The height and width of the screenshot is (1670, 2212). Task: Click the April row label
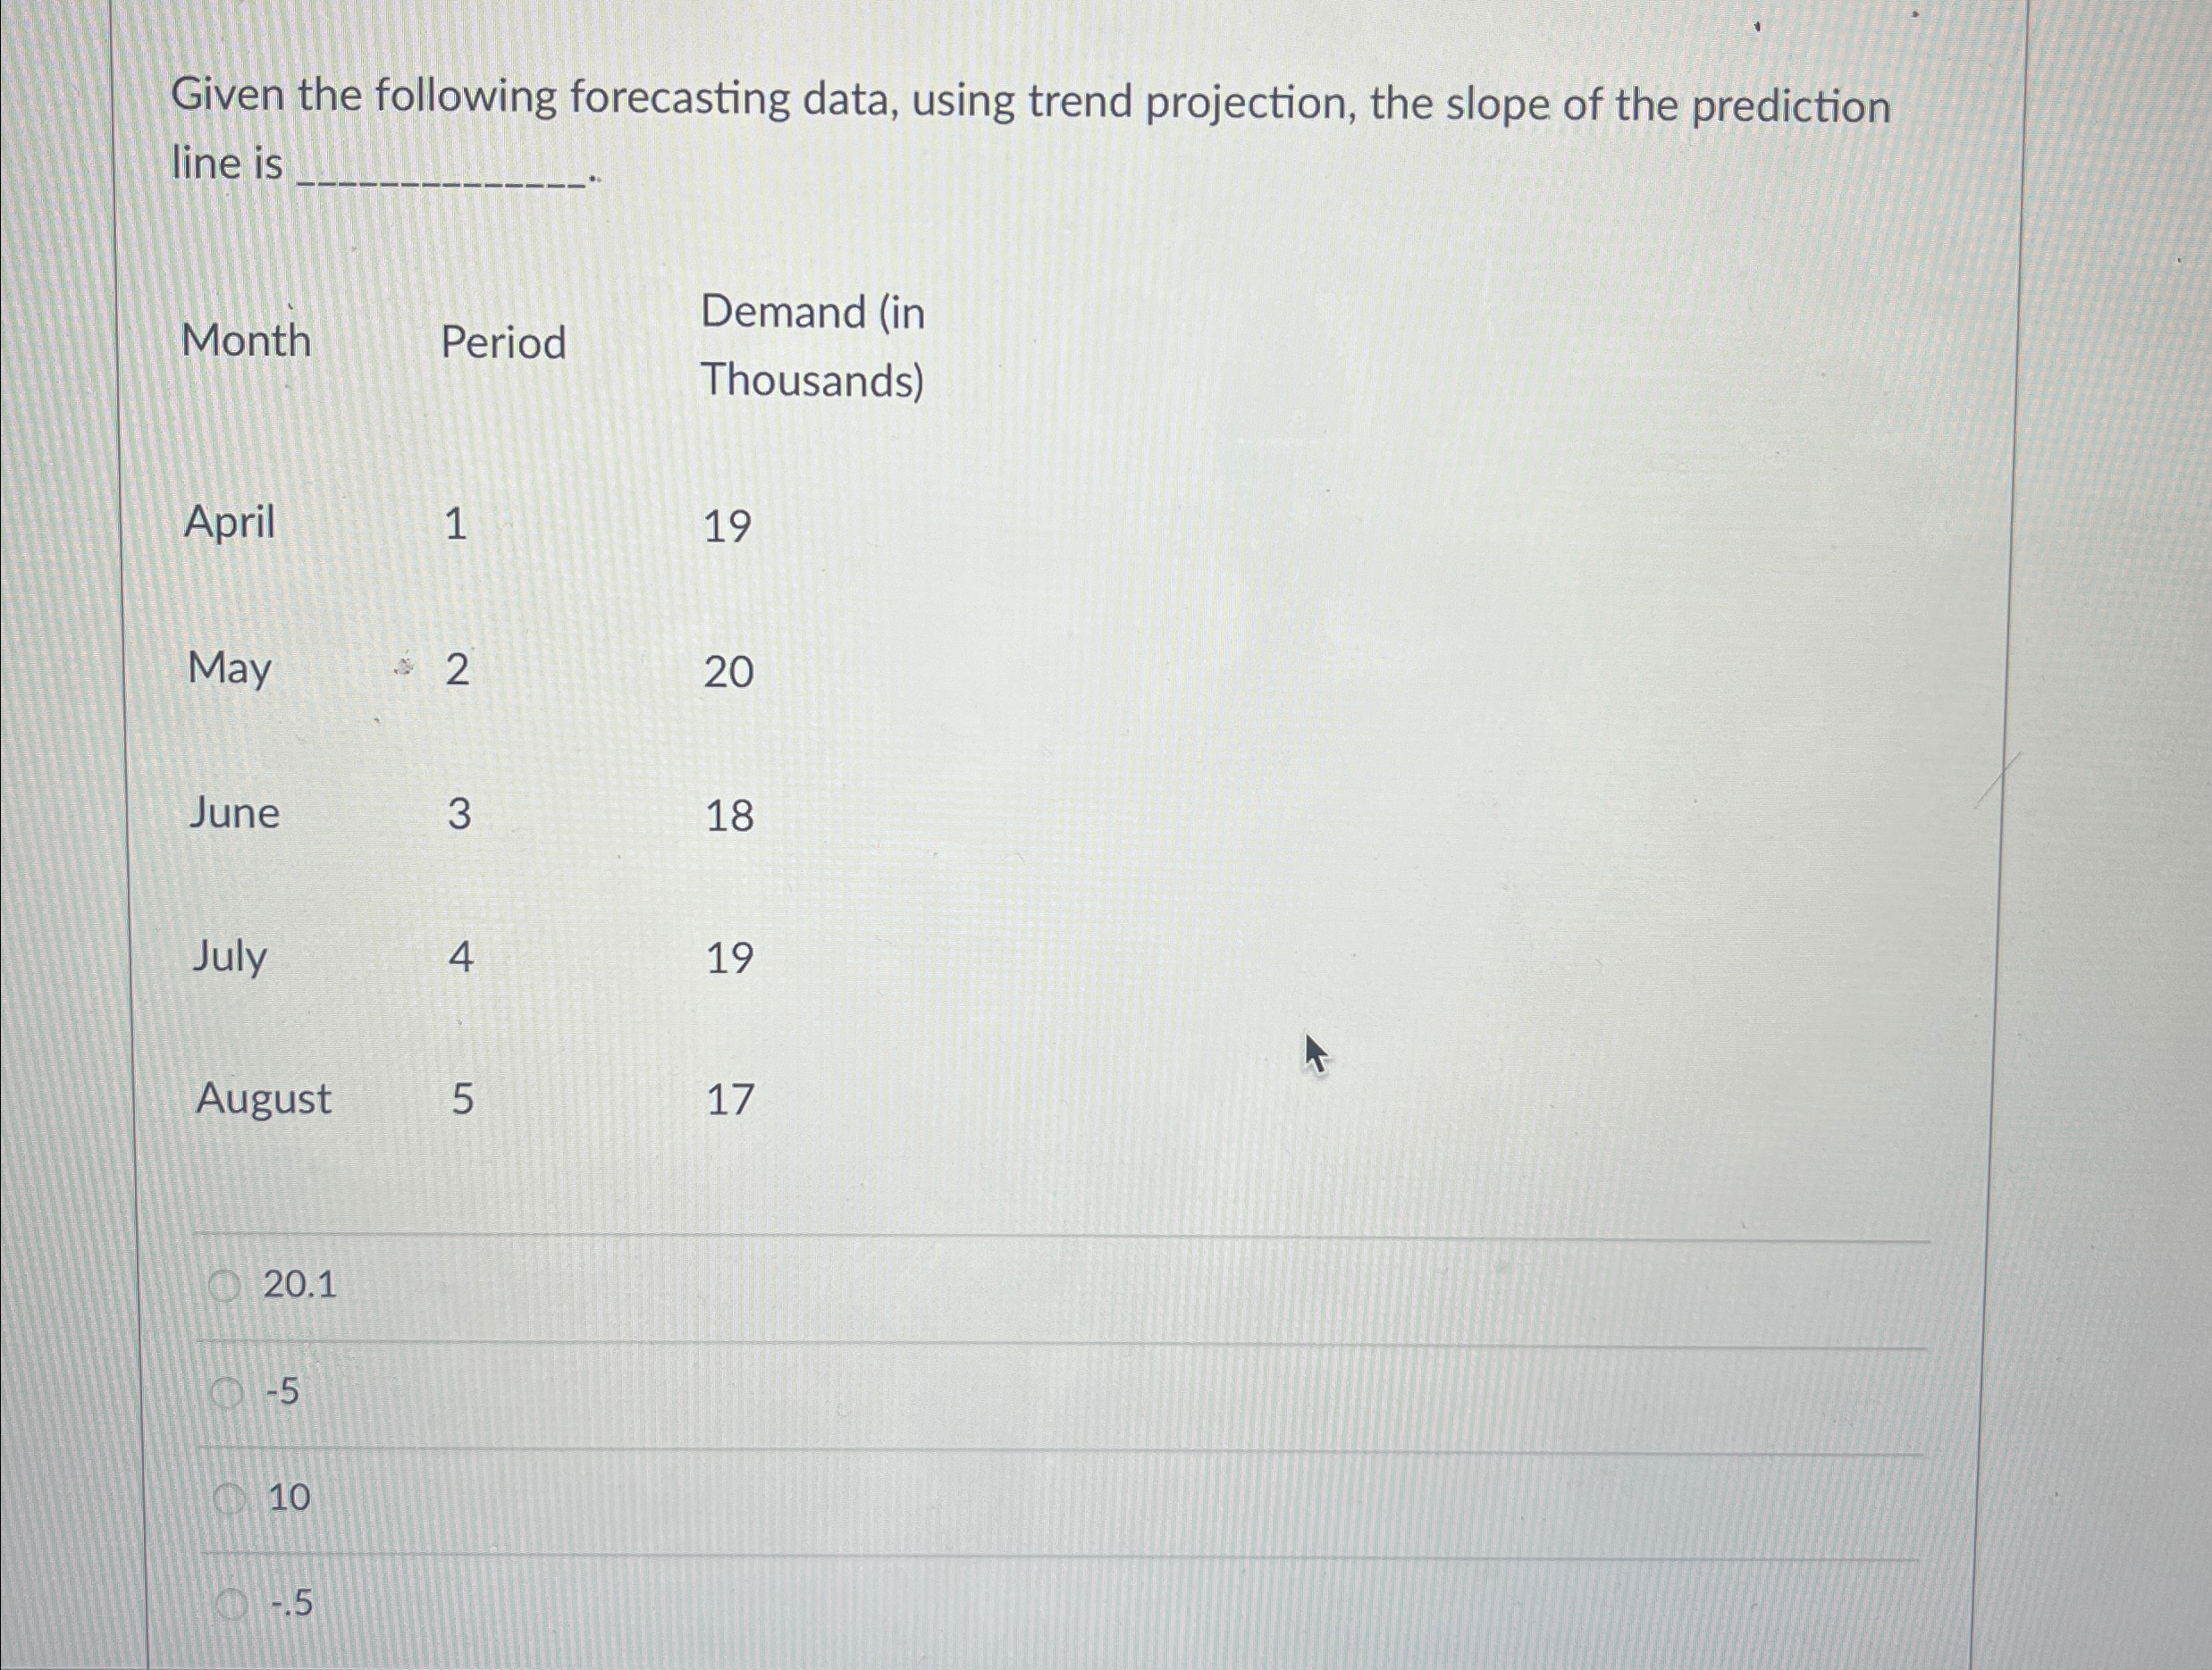click(230, 521)
